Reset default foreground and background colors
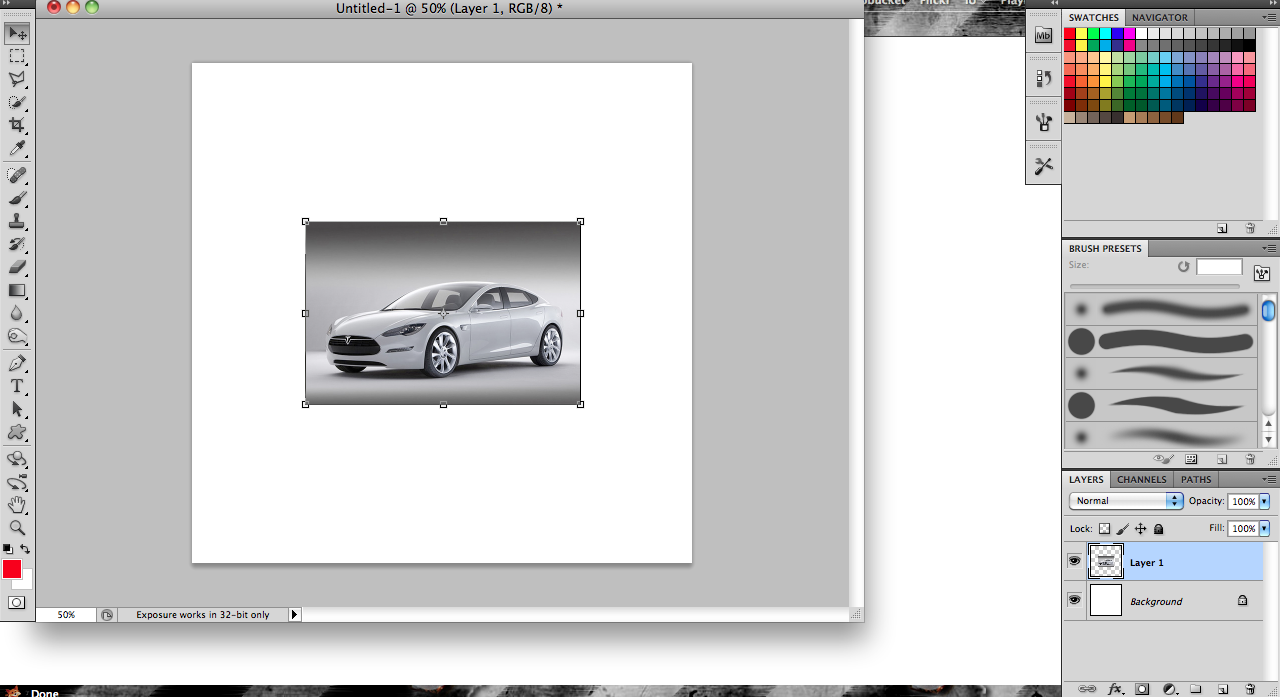Viewport: 1280px width, 697px height. coord(7,549)
